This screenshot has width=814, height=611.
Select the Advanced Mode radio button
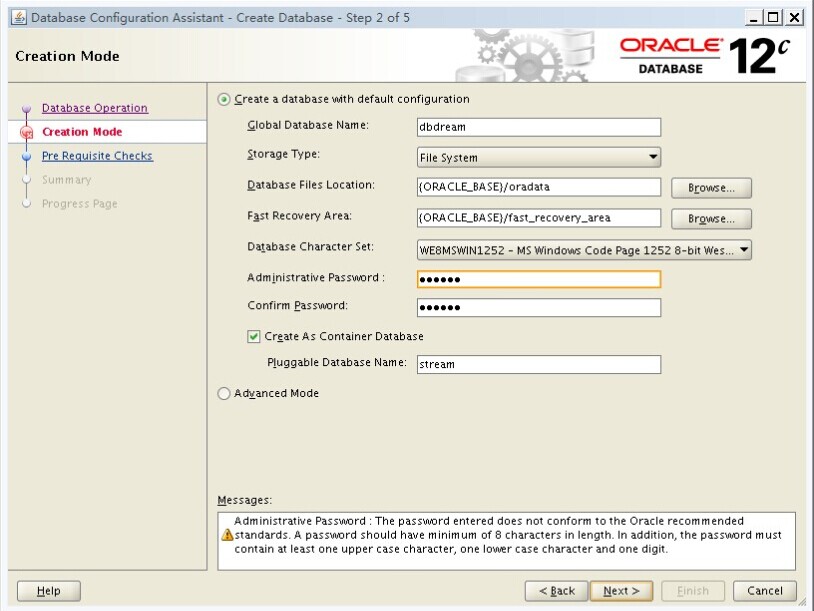pos(224,394)
